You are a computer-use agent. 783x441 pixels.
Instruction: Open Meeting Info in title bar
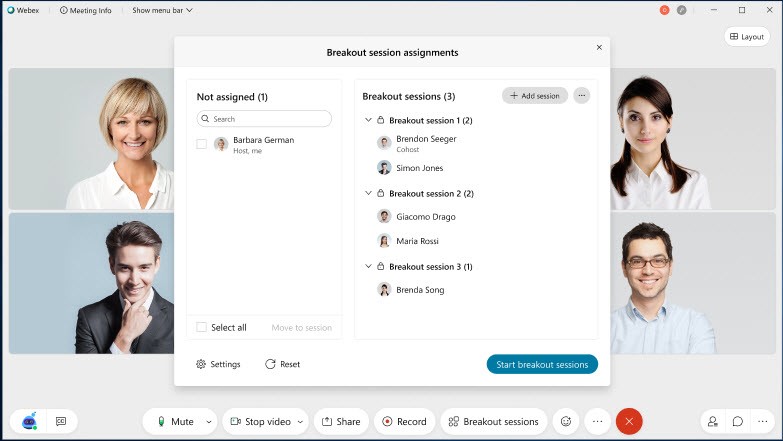[x=85, y=10]
